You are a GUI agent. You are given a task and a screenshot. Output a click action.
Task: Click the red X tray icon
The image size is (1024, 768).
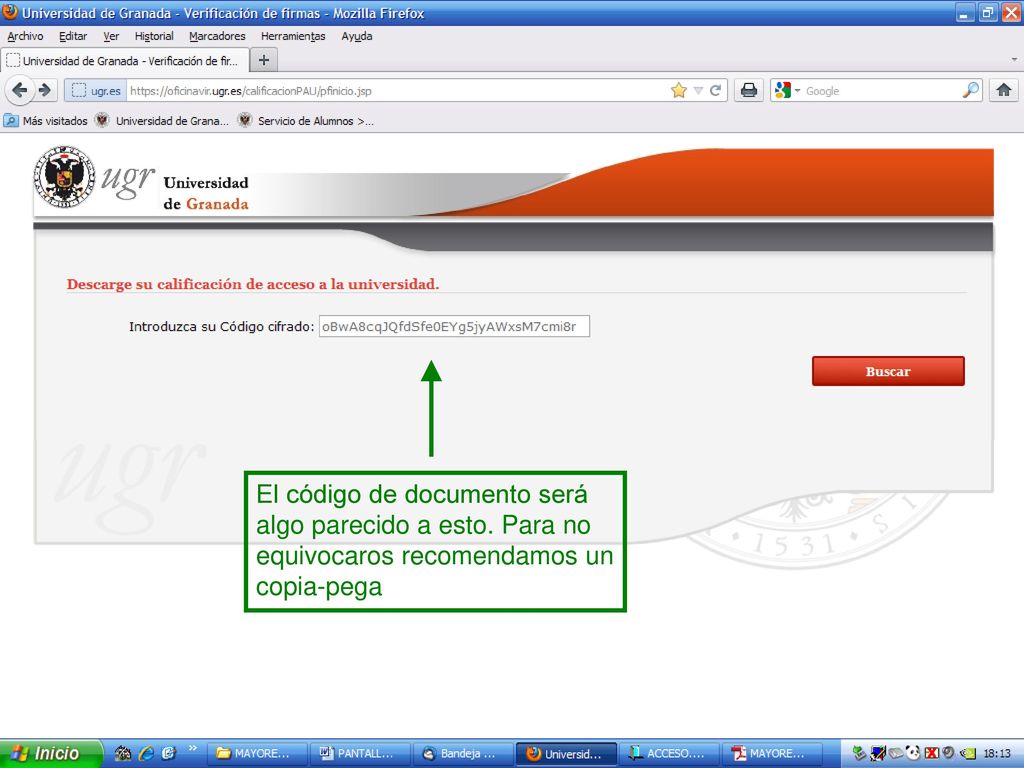point(931,754)
